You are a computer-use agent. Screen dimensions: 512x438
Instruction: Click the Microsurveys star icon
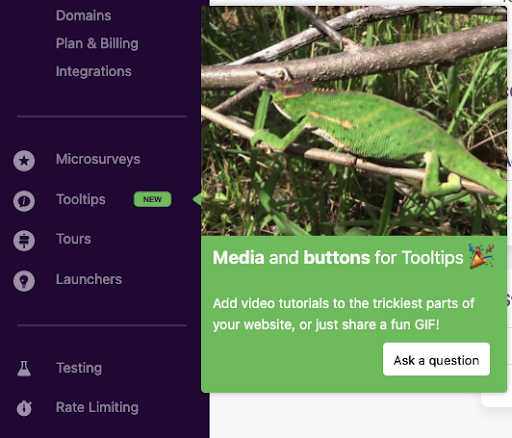click(24, 161)
